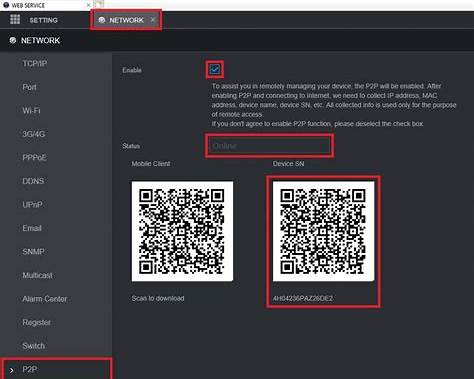Click the Device SN QR code
Image resolution: width=474 pixels, height=379 pixels.
coord(323,231)
